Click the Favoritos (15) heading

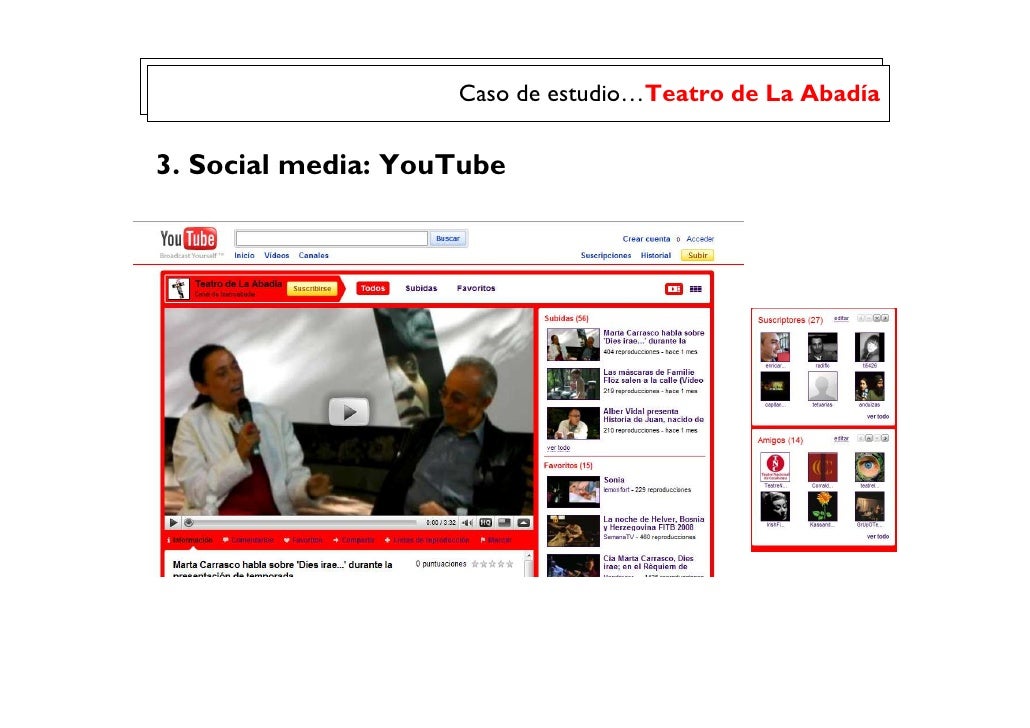[x=568, y=466]
